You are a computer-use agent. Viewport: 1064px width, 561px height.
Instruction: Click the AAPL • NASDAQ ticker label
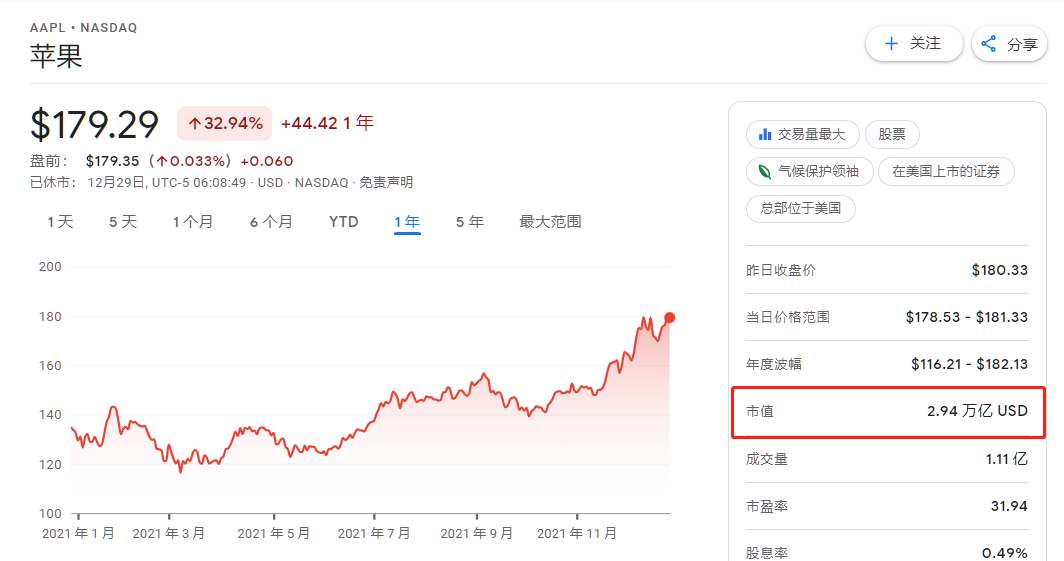coord(83,28)
